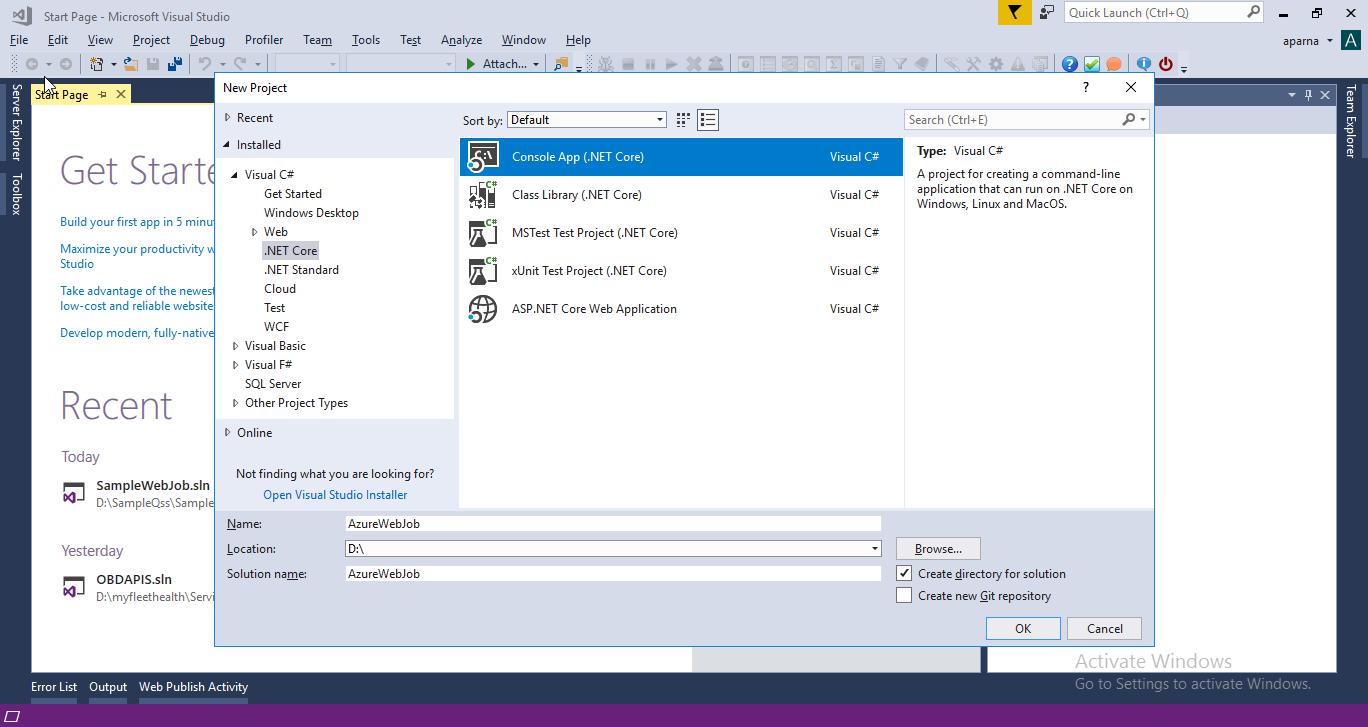Switch to the Error List tab
This screenshot has height=727, width=1368.
click(x=54, y=687)
